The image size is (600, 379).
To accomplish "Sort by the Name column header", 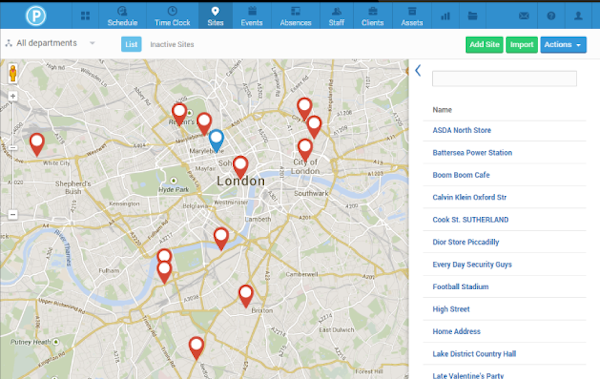I will (442, 110).
